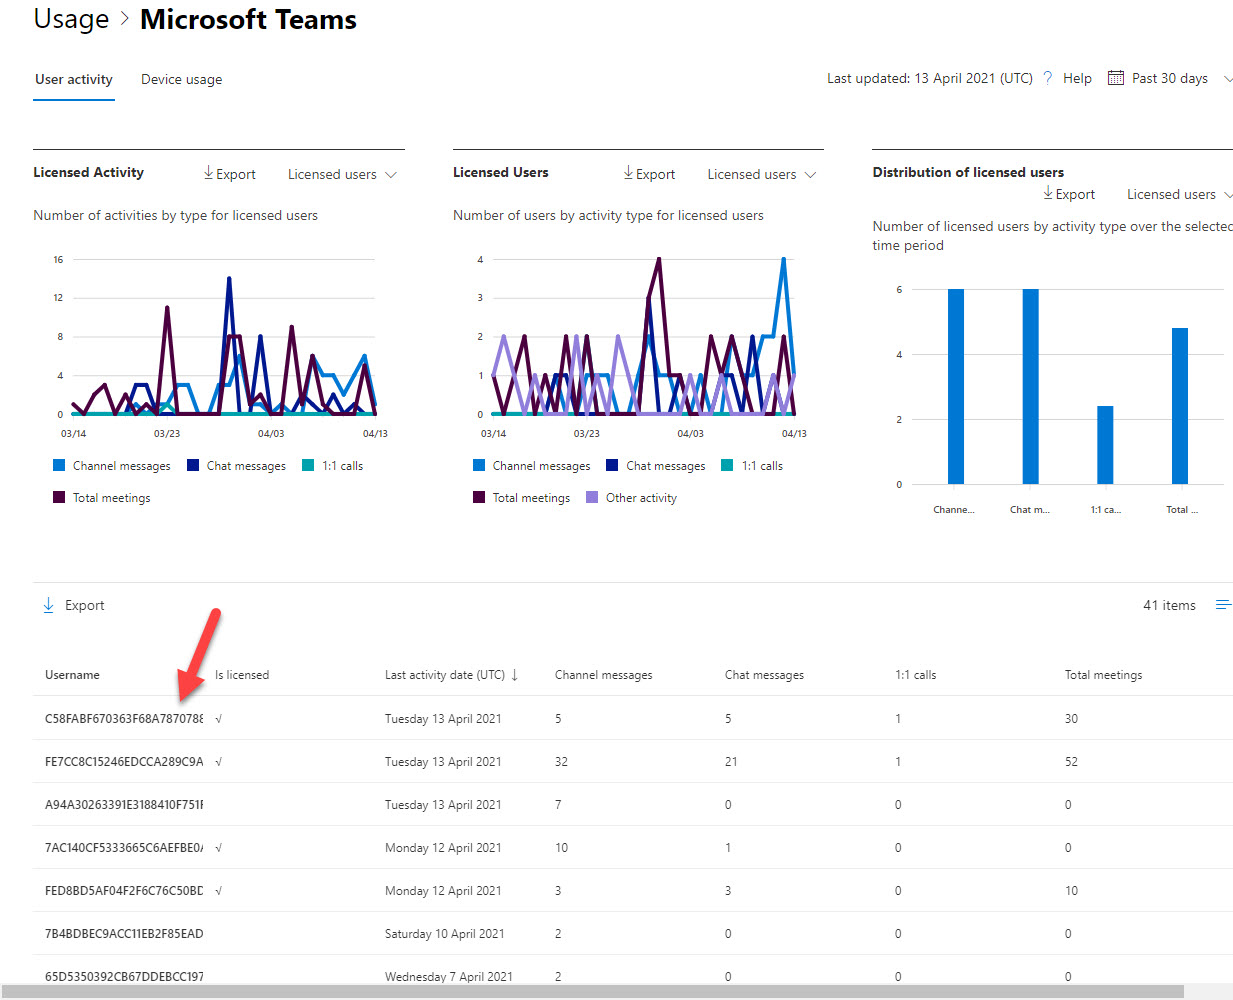
Task: Switch to the Device usage tab
Action: [x=182, y=79]
